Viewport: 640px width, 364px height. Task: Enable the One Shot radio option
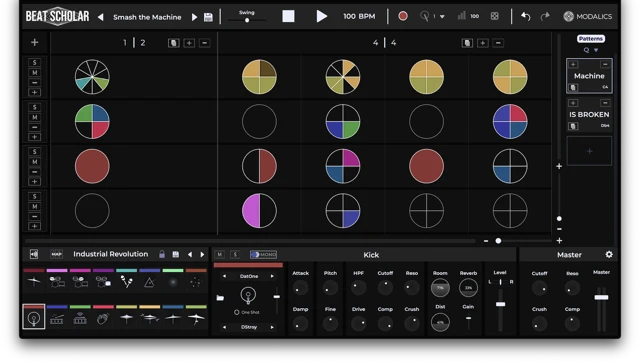237,312
